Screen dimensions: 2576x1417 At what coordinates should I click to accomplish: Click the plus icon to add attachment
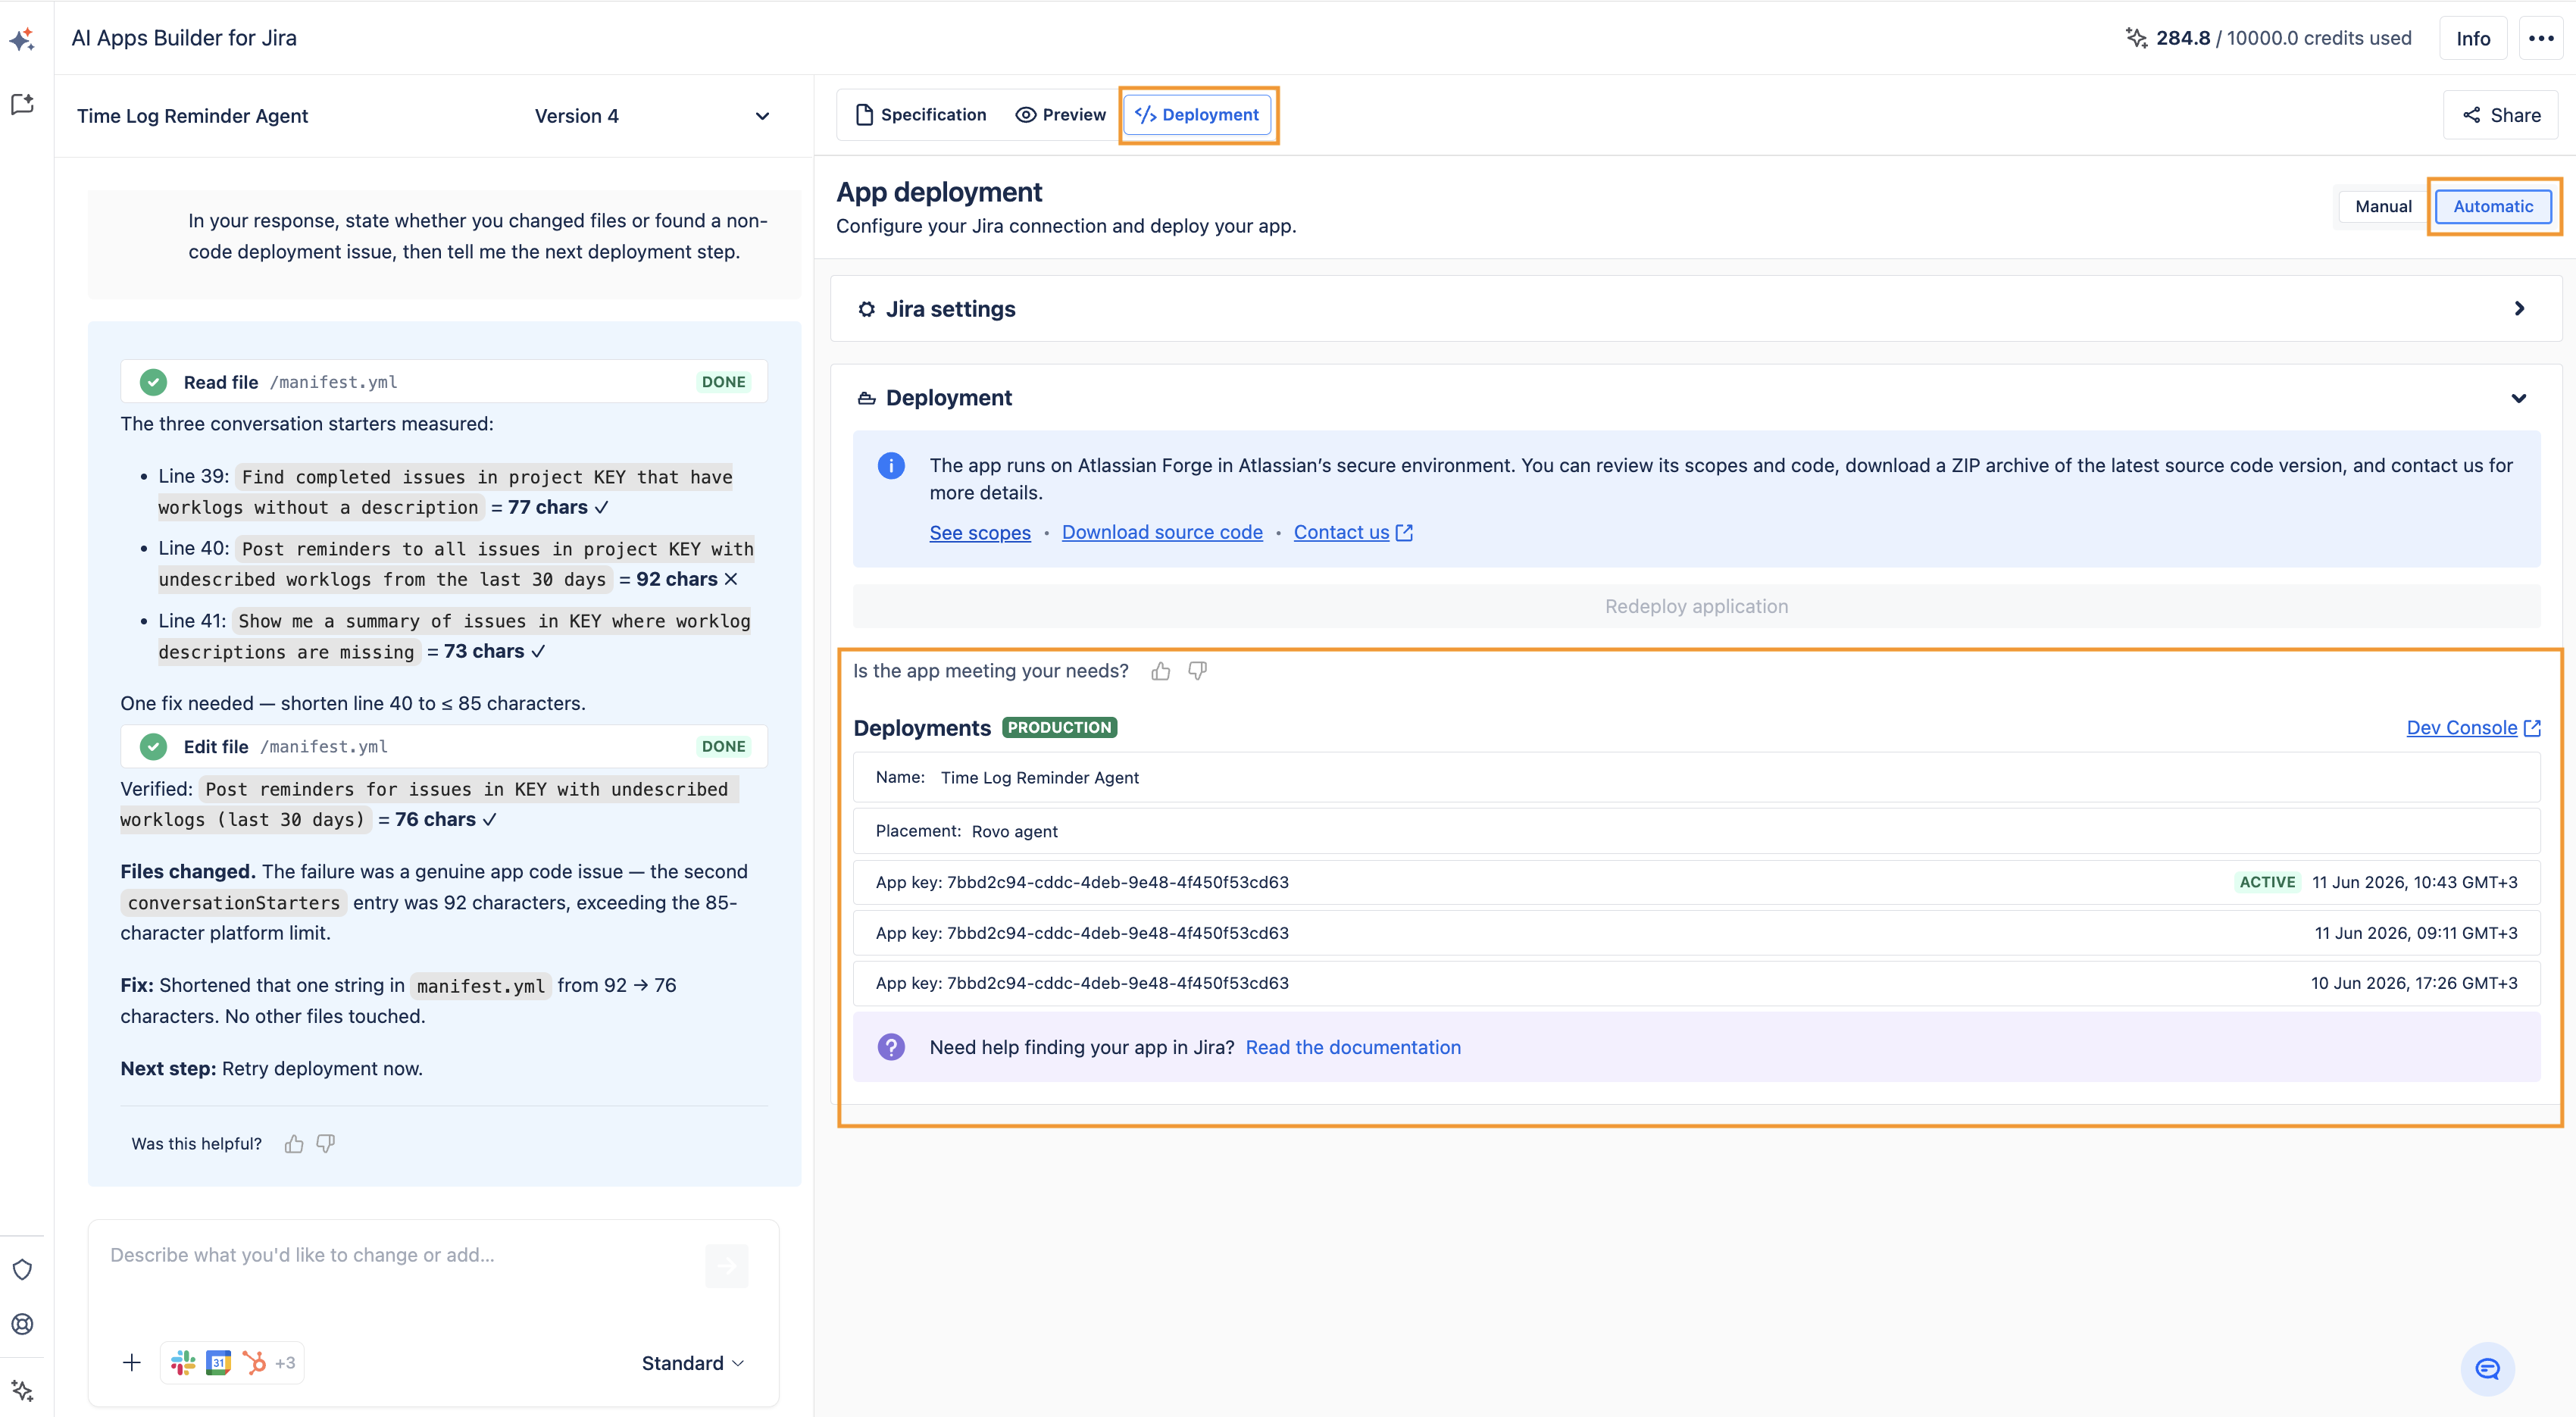[x=131, y=1362]
